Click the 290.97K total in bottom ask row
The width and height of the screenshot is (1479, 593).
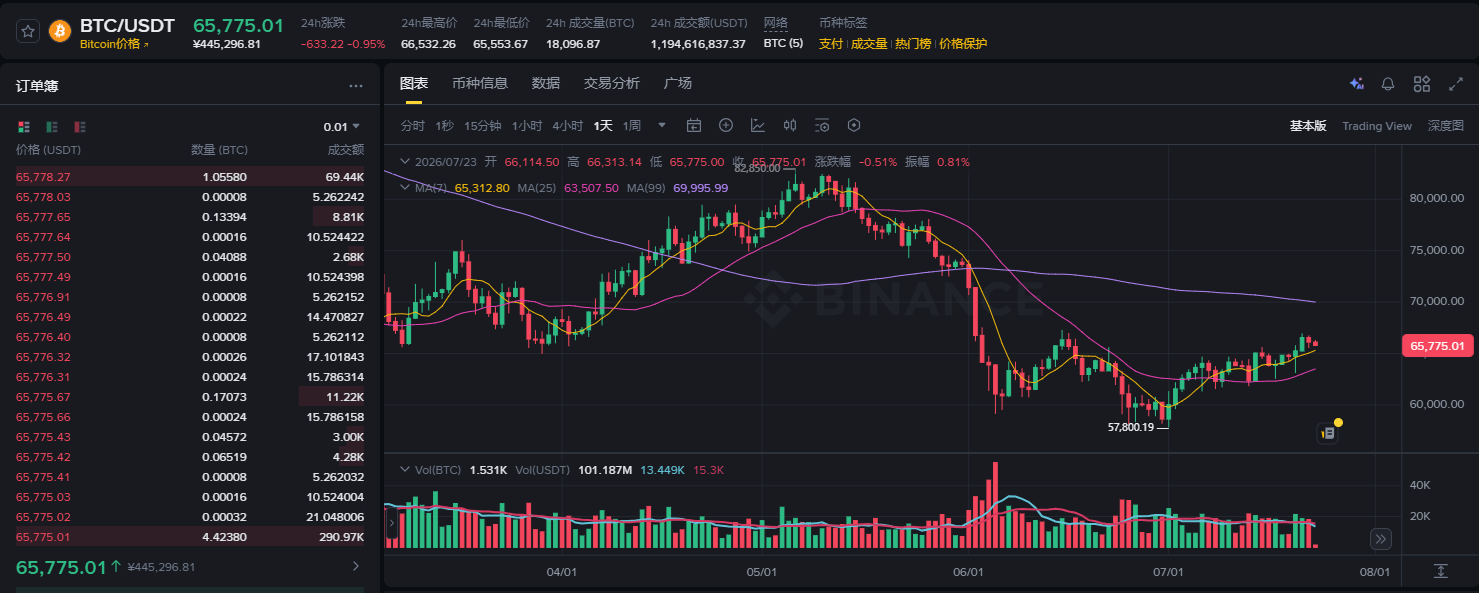[x=343, y=537]
